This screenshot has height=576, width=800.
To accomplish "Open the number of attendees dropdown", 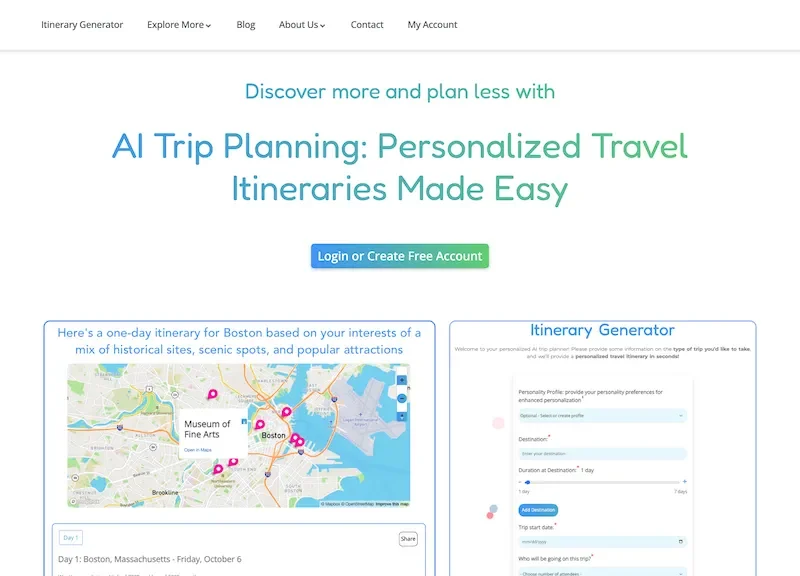I will [x=602, y=573].
